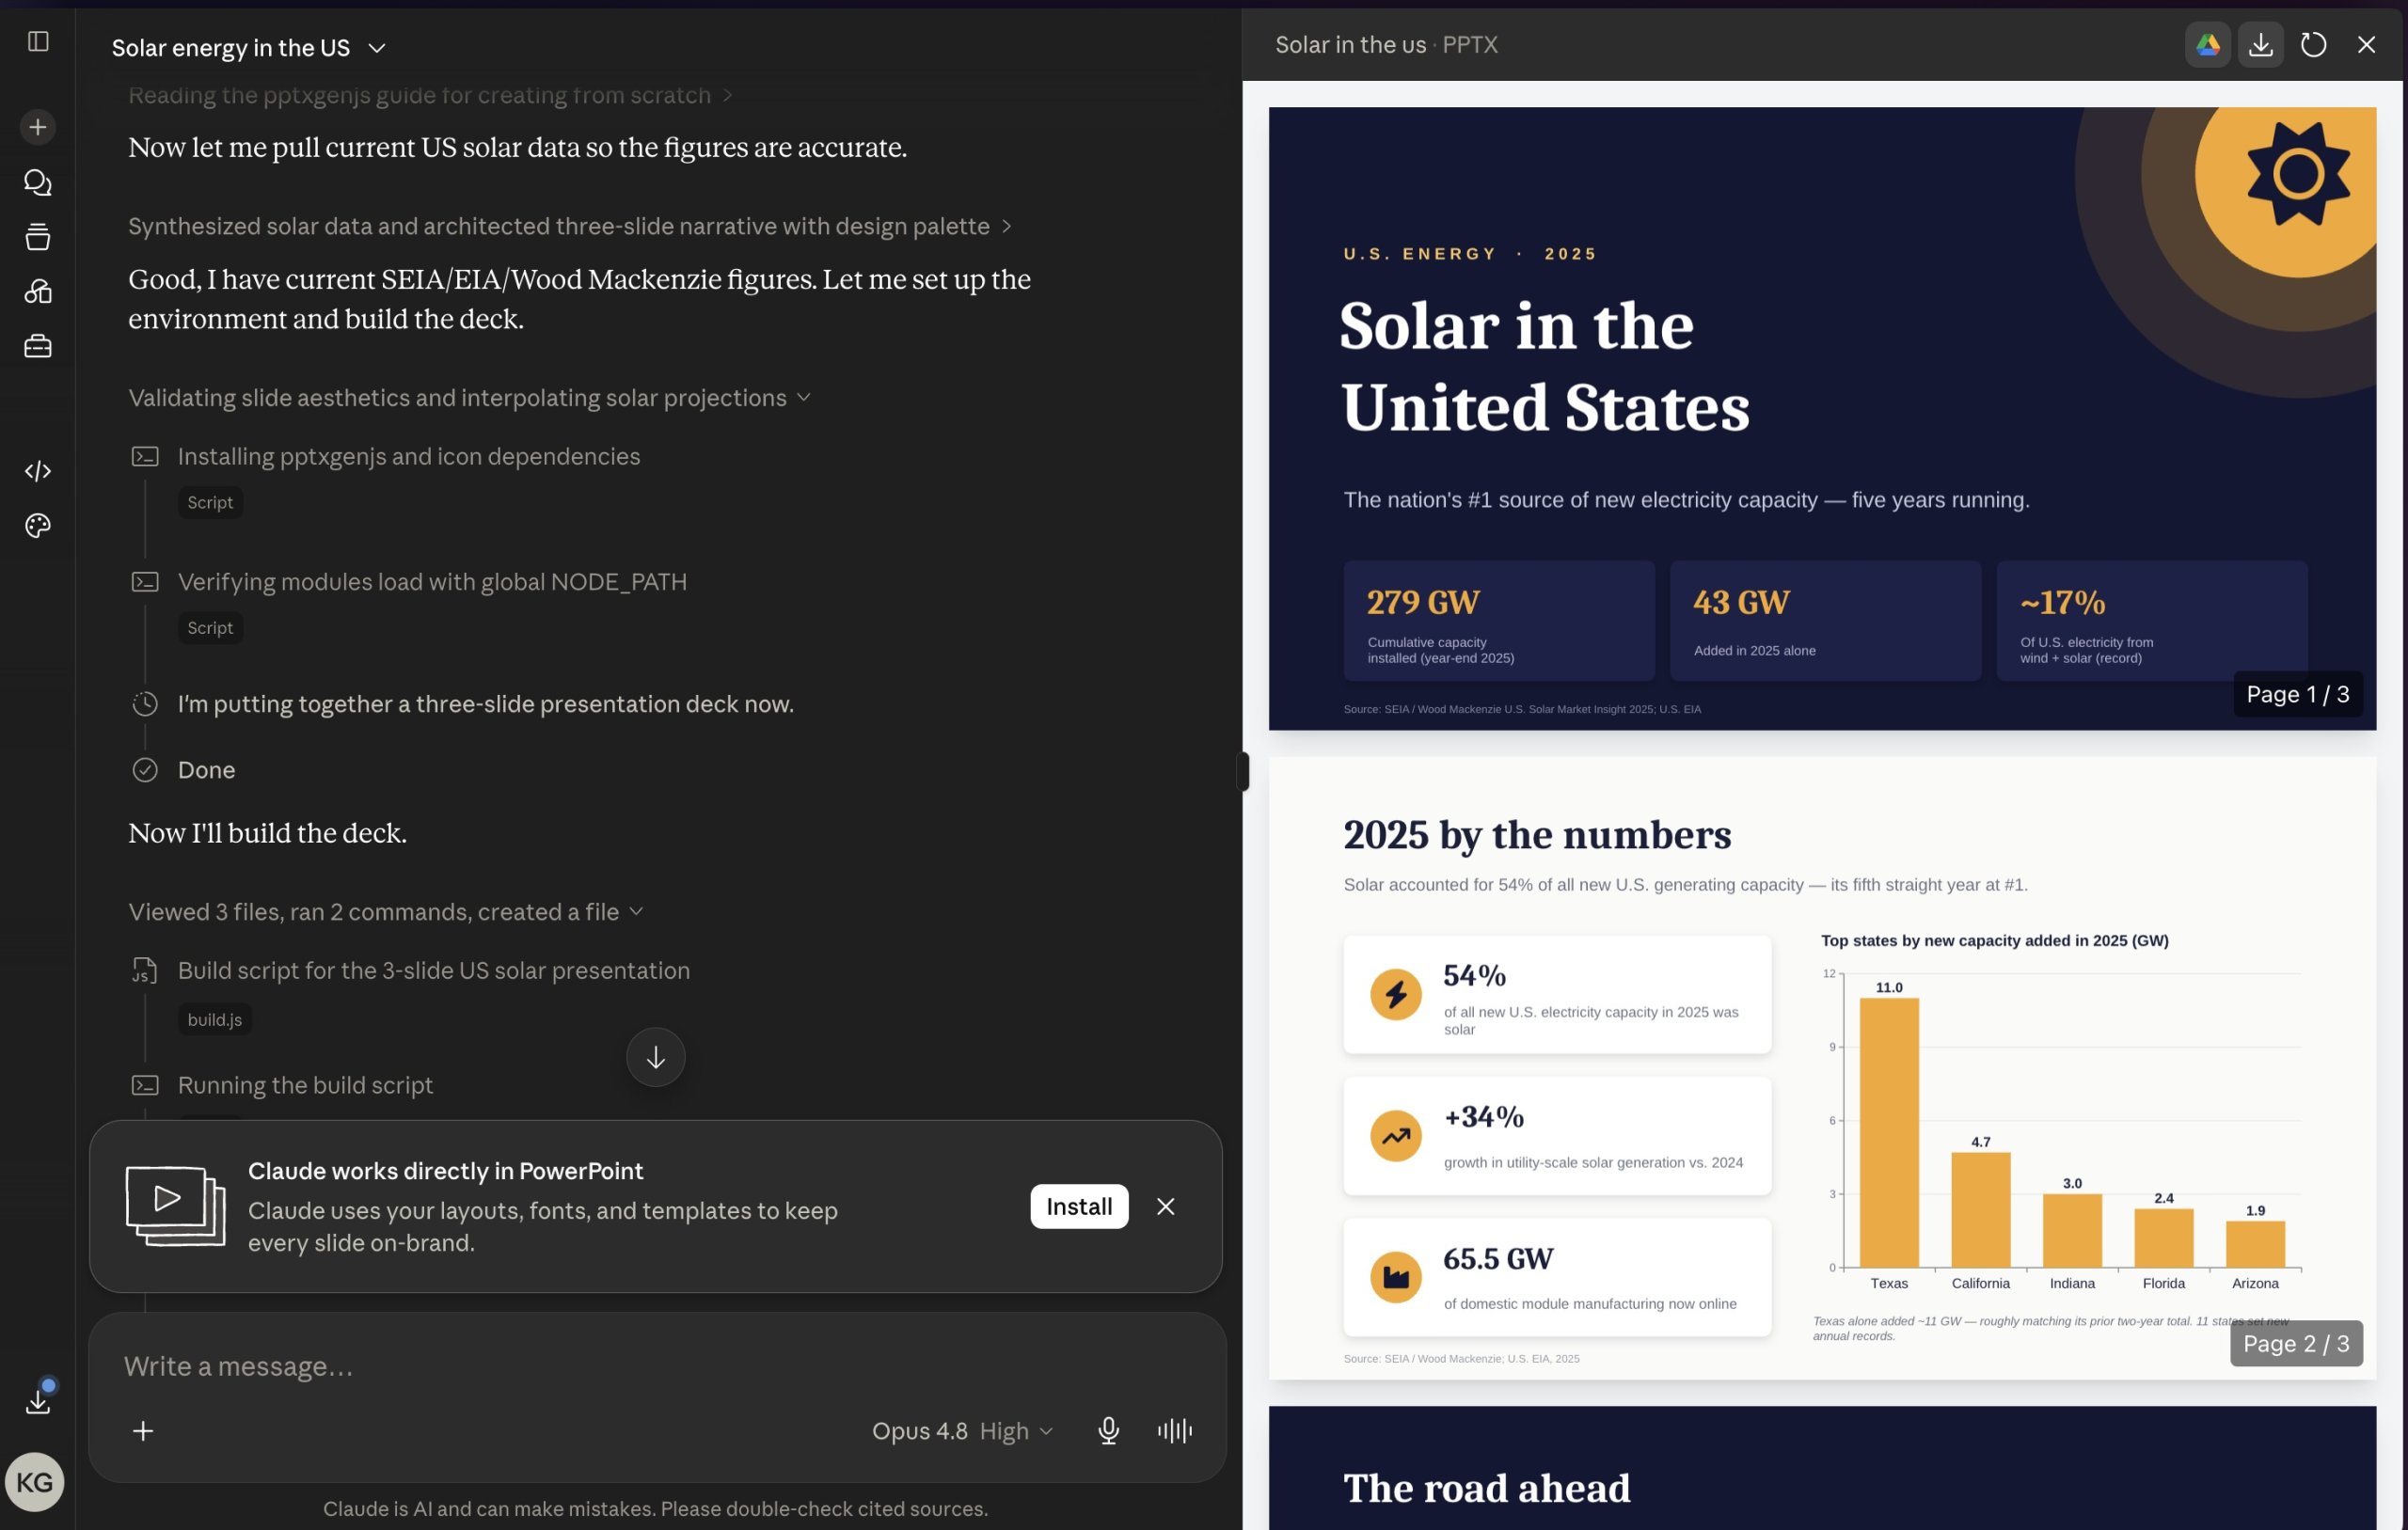Click the Texas bar in chart

tap(1889, 1133)
